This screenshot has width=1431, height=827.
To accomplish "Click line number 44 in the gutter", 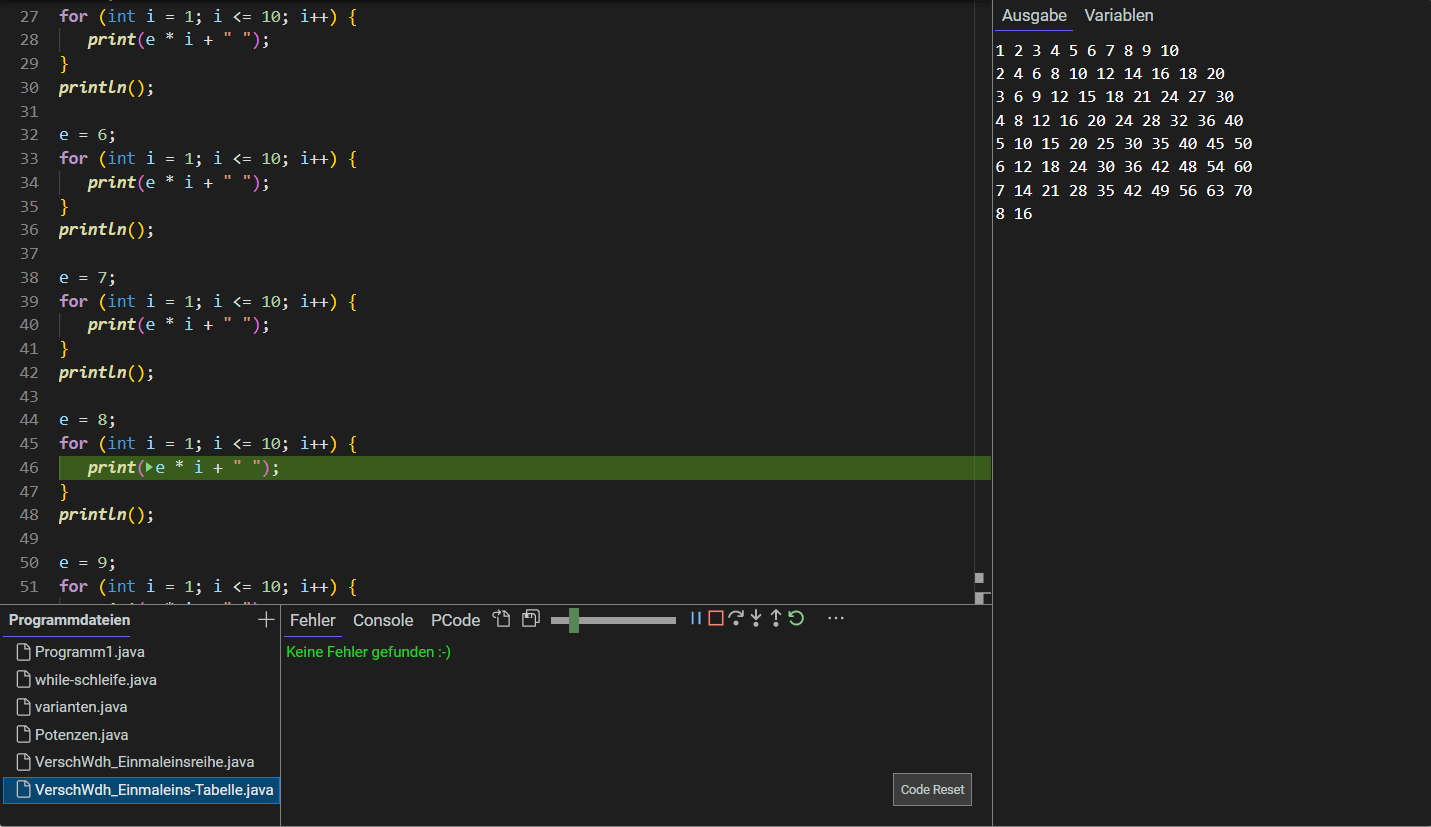I will pyautogui.click(x=28, y=420).
